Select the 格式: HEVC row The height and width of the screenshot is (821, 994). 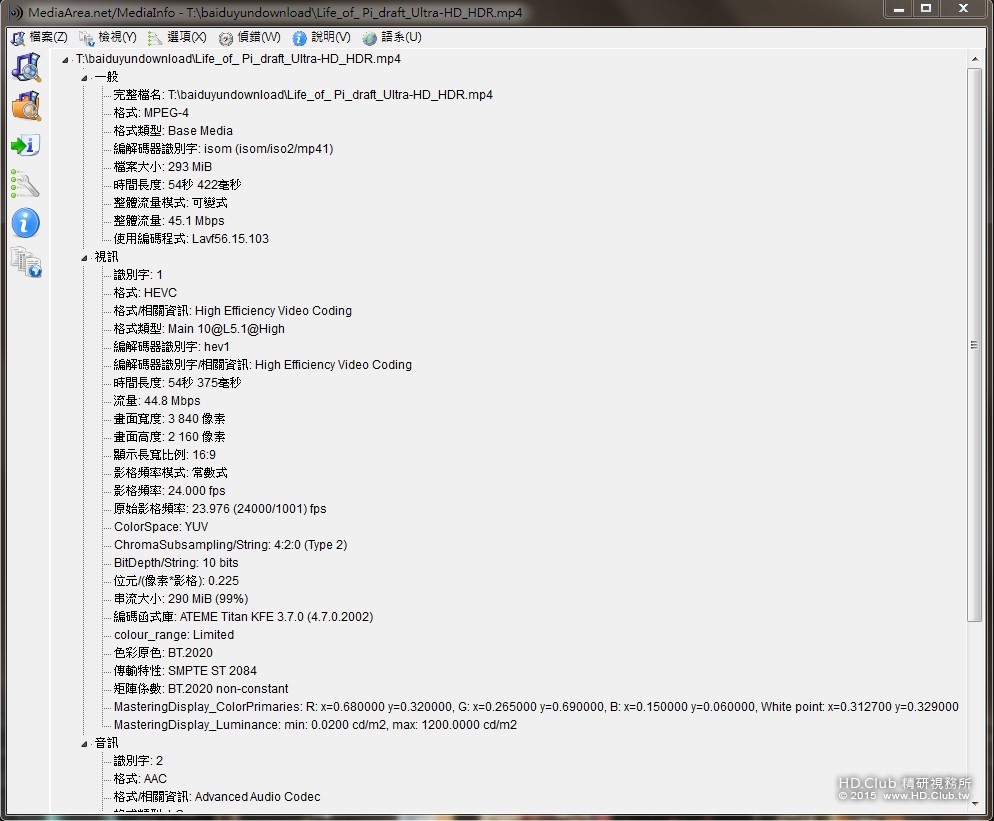coord(145,293)
